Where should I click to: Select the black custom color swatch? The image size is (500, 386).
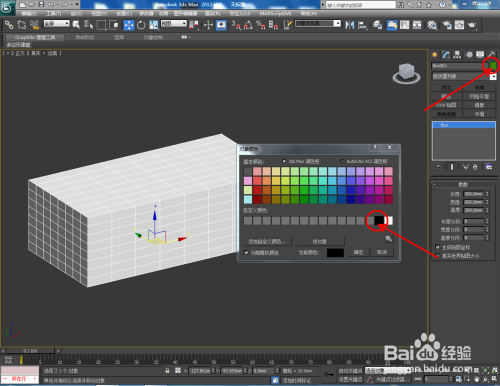click(x=379, y=220)
